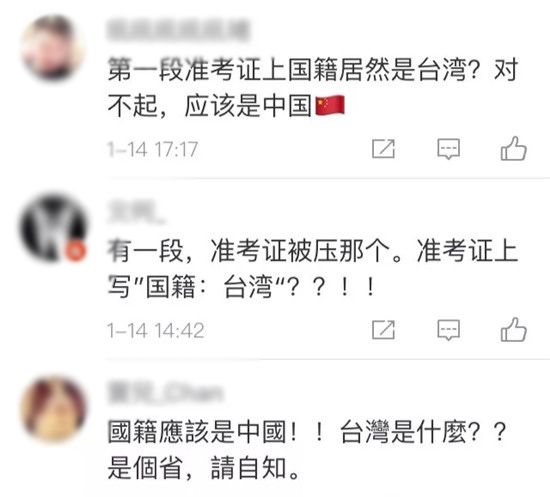The height and width of the screenshot is (497, 550).
Task: Like the comment posted at 17:17
Action: (x=514, y=148)
